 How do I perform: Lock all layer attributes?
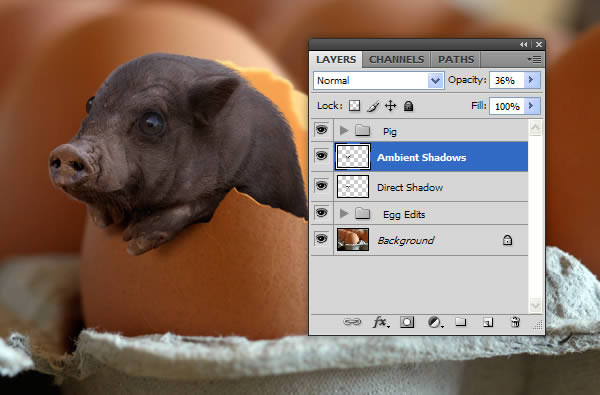pos(408,106)
